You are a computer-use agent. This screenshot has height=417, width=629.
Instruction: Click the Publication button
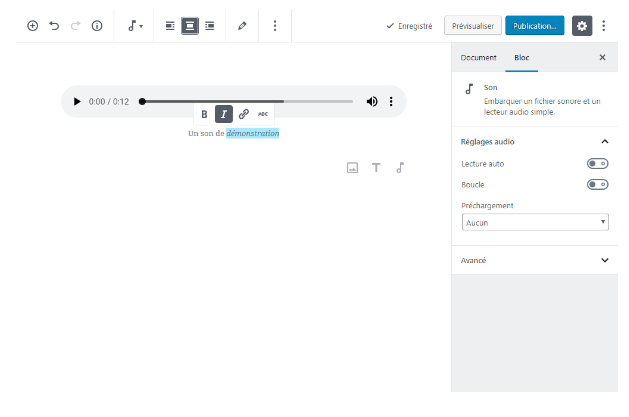pos(534,26)
